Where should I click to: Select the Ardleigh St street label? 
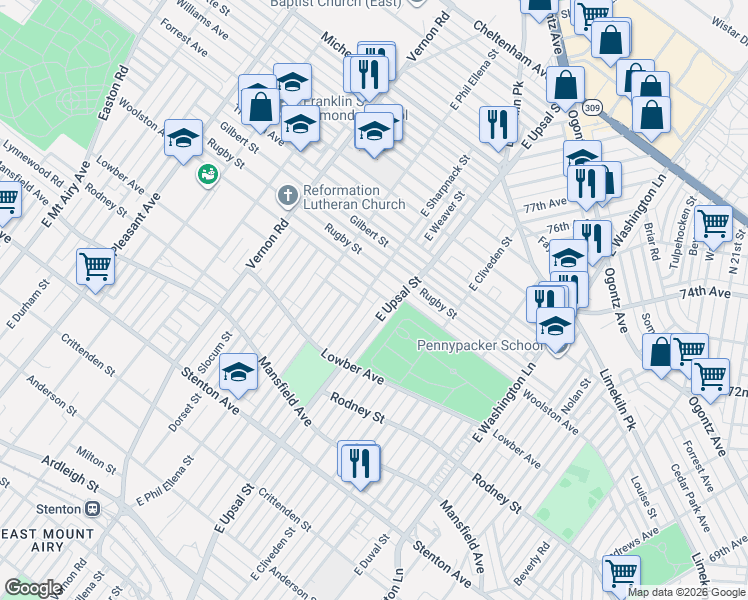tap(70, 474)
